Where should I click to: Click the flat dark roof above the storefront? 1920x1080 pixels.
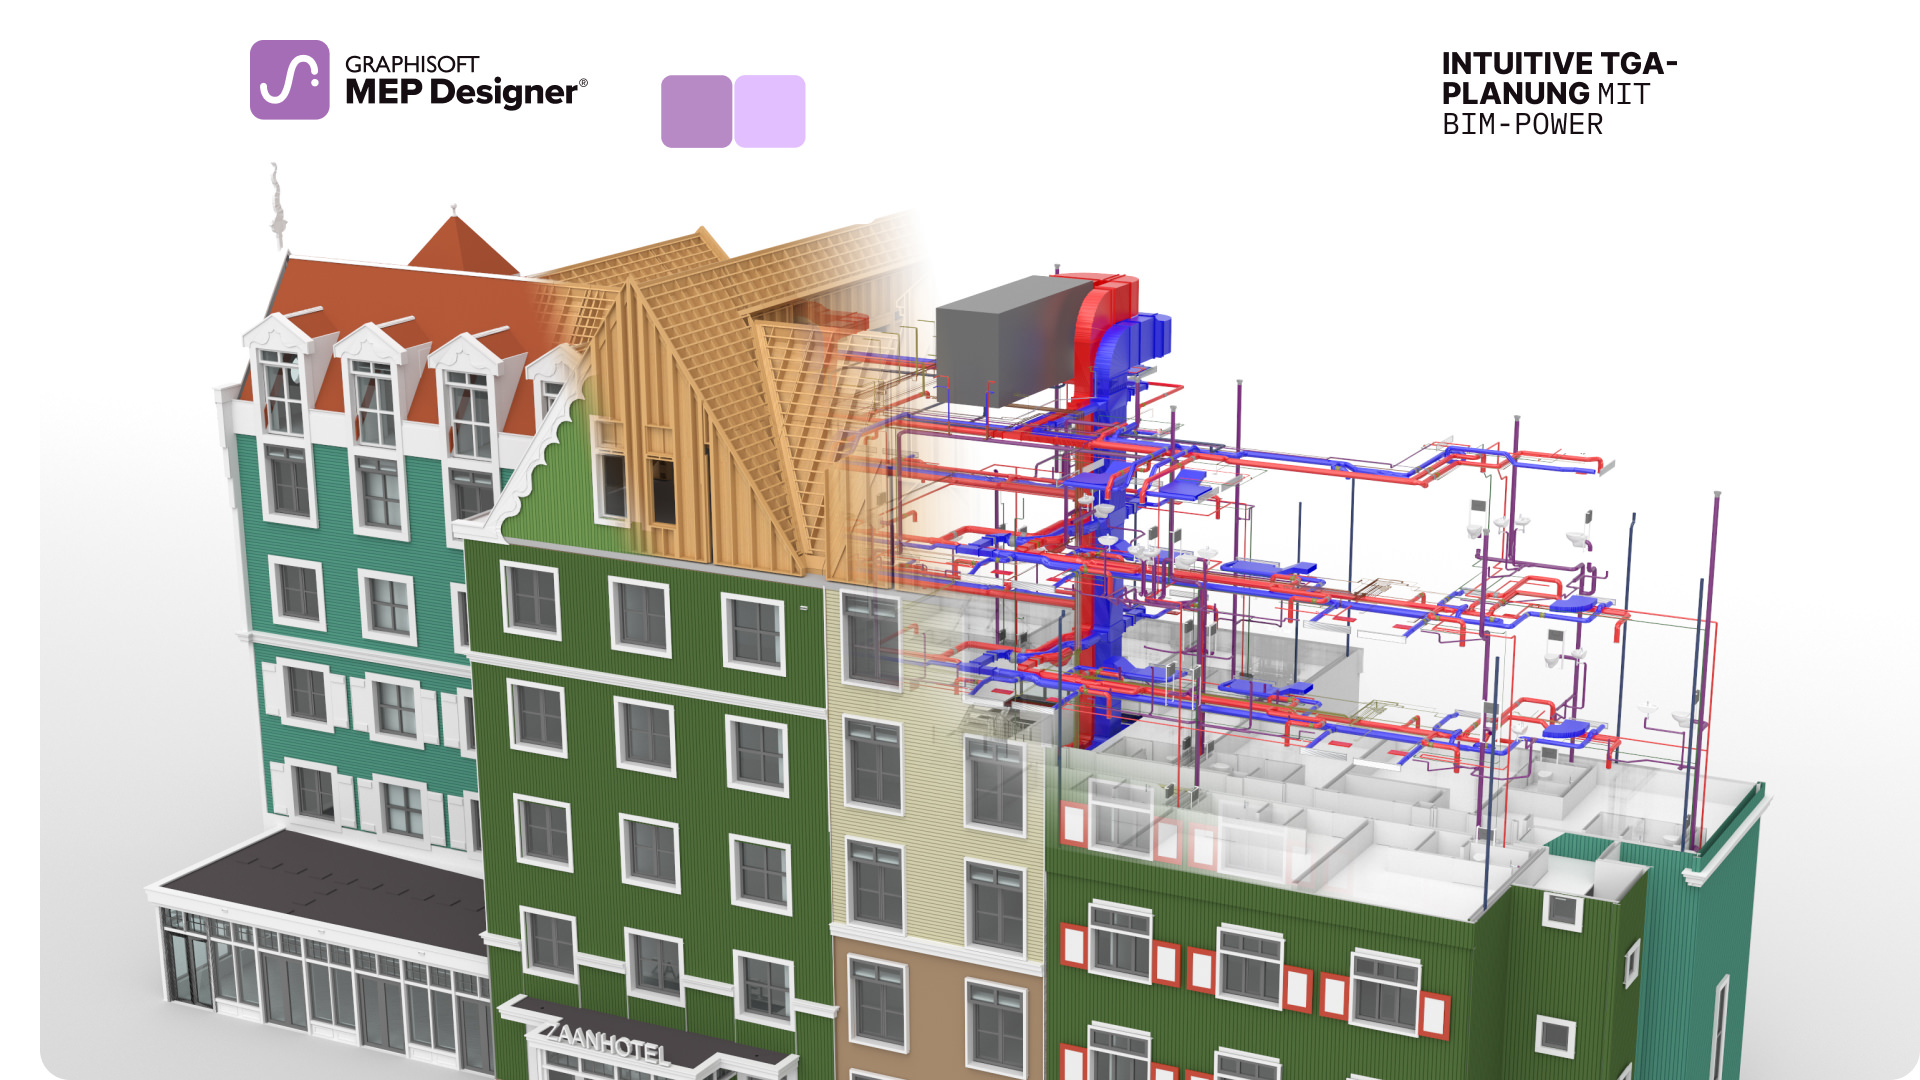click(320, 885)
